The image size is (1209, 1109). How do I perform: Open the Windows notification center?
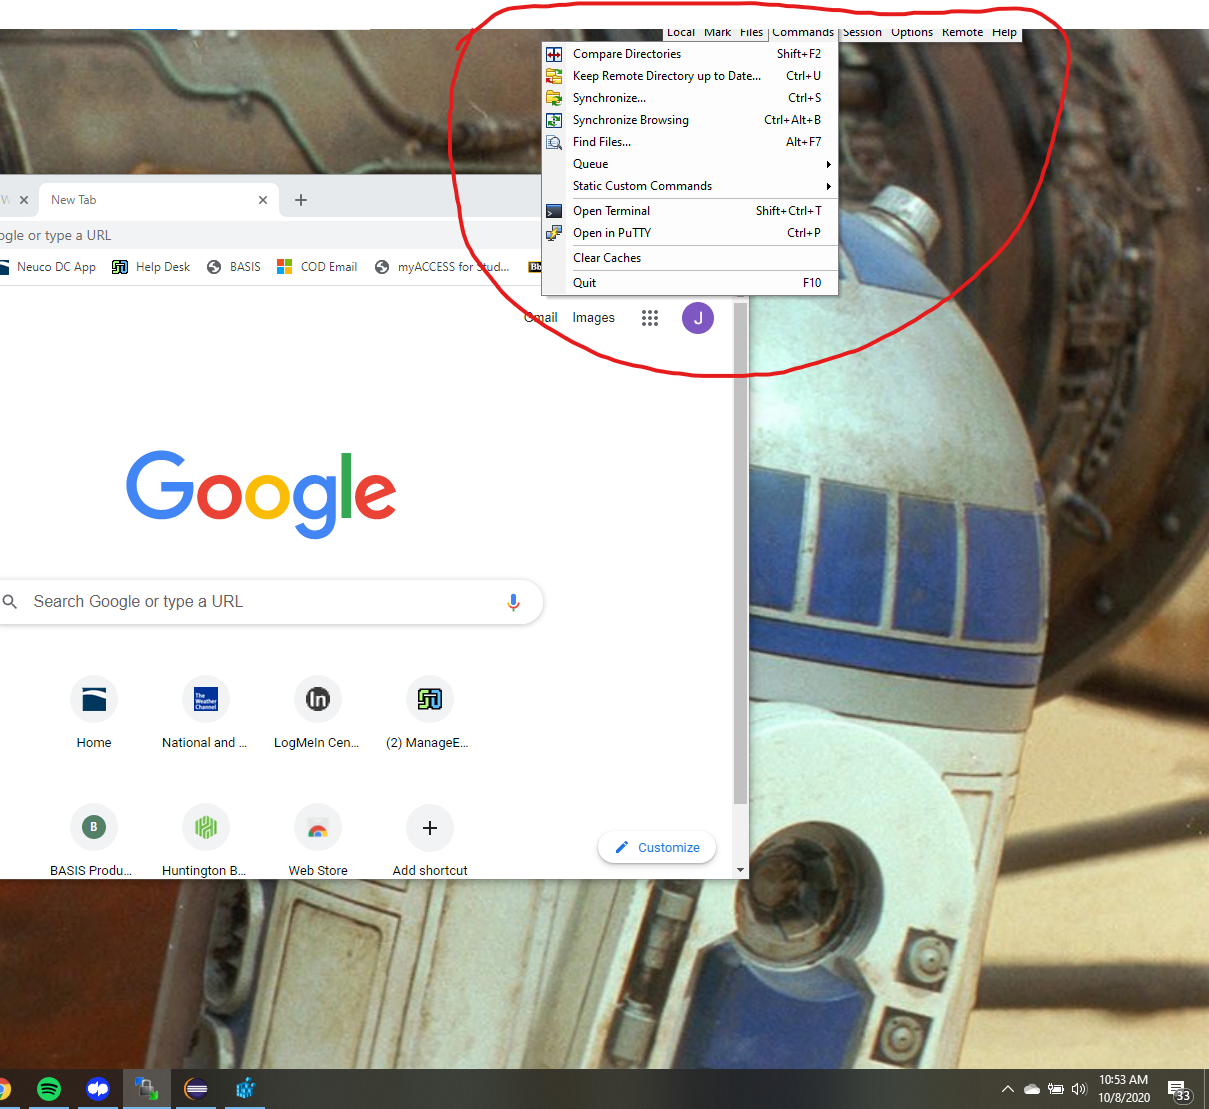(1178, 1089)
